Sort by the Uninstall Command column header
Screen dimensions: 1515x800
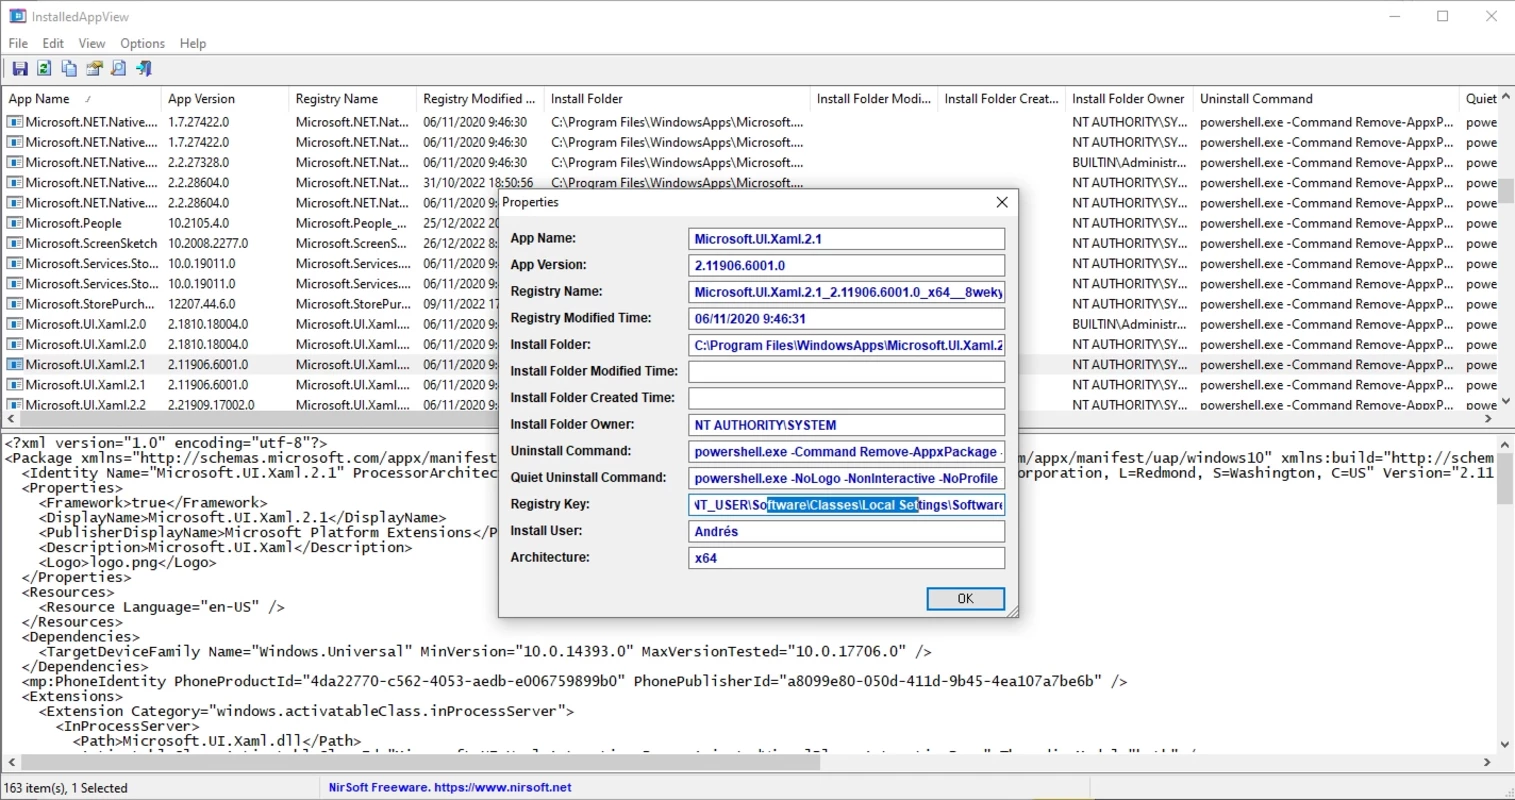[x=1325, y=99]
